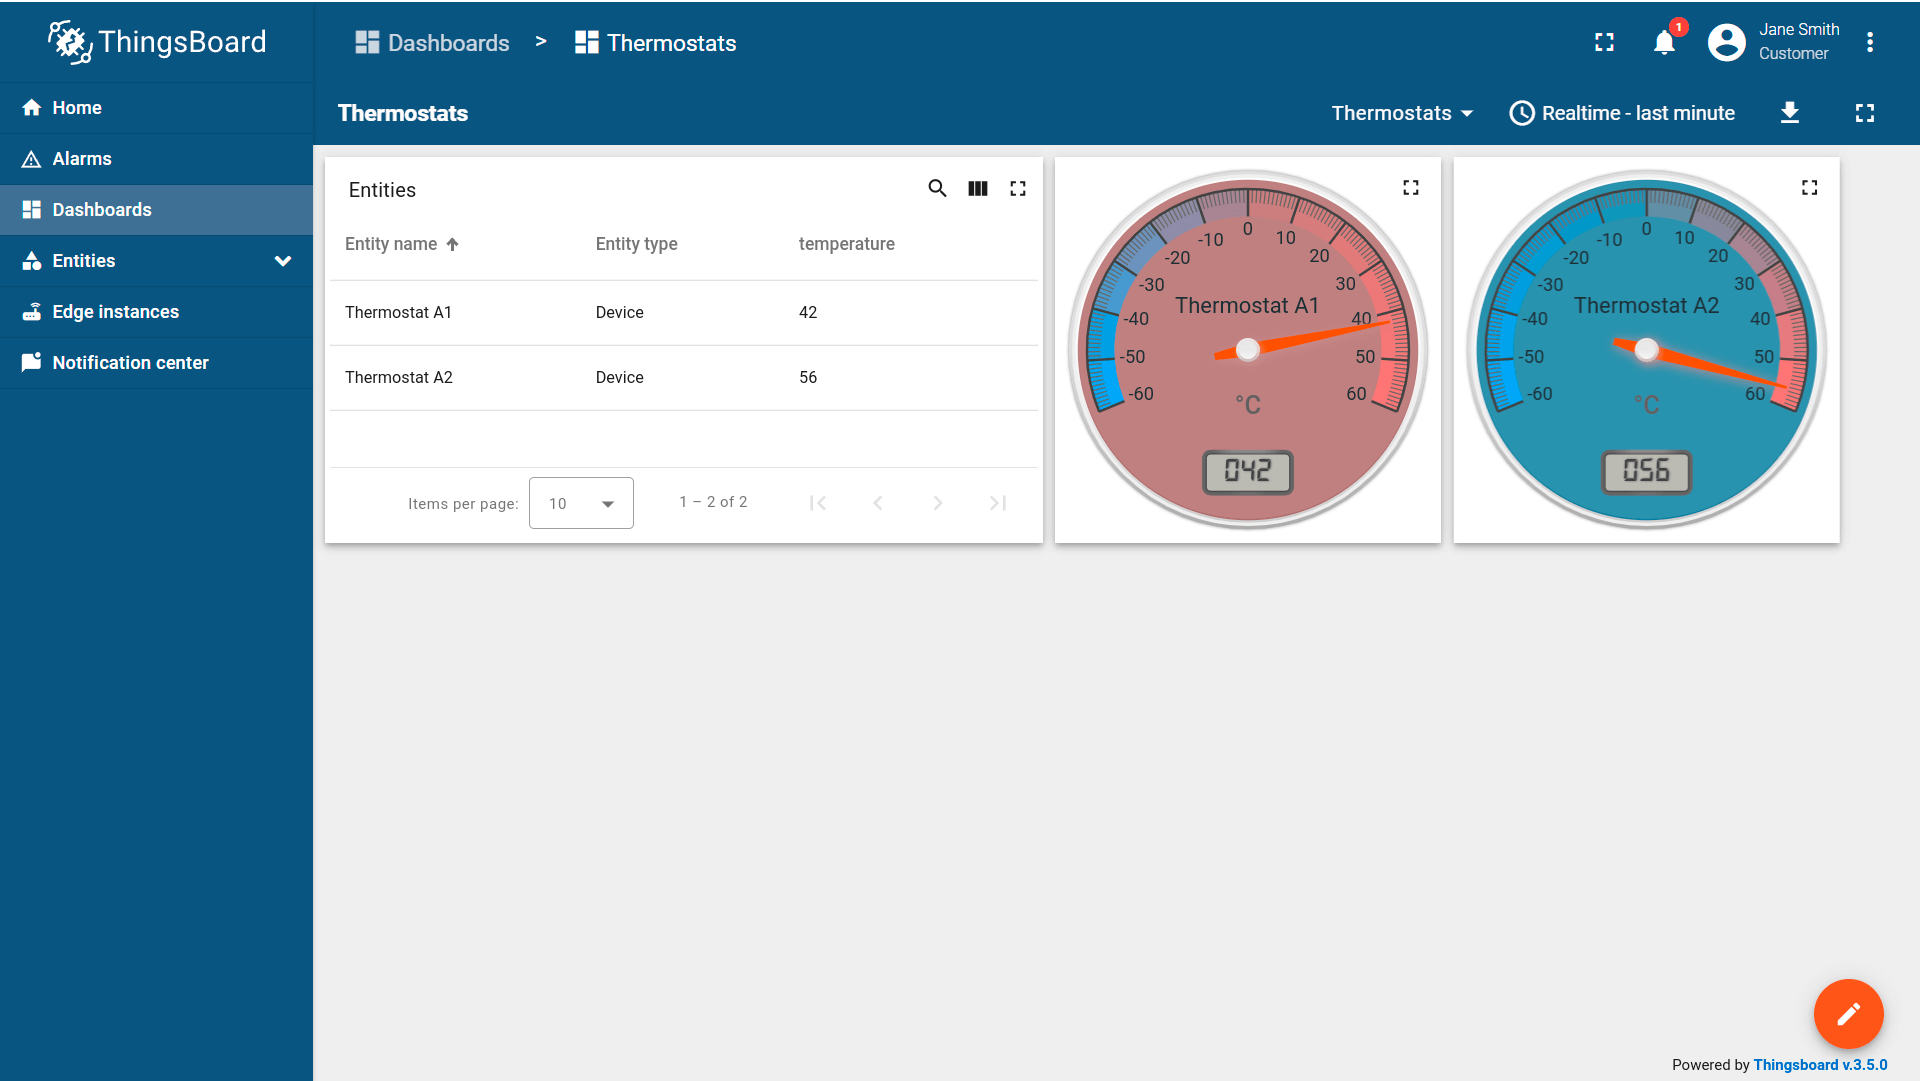Expand Thermostat A2 gauge to fullscreen
Screen dimensions: 1920x1081
tap(1810, 187)
